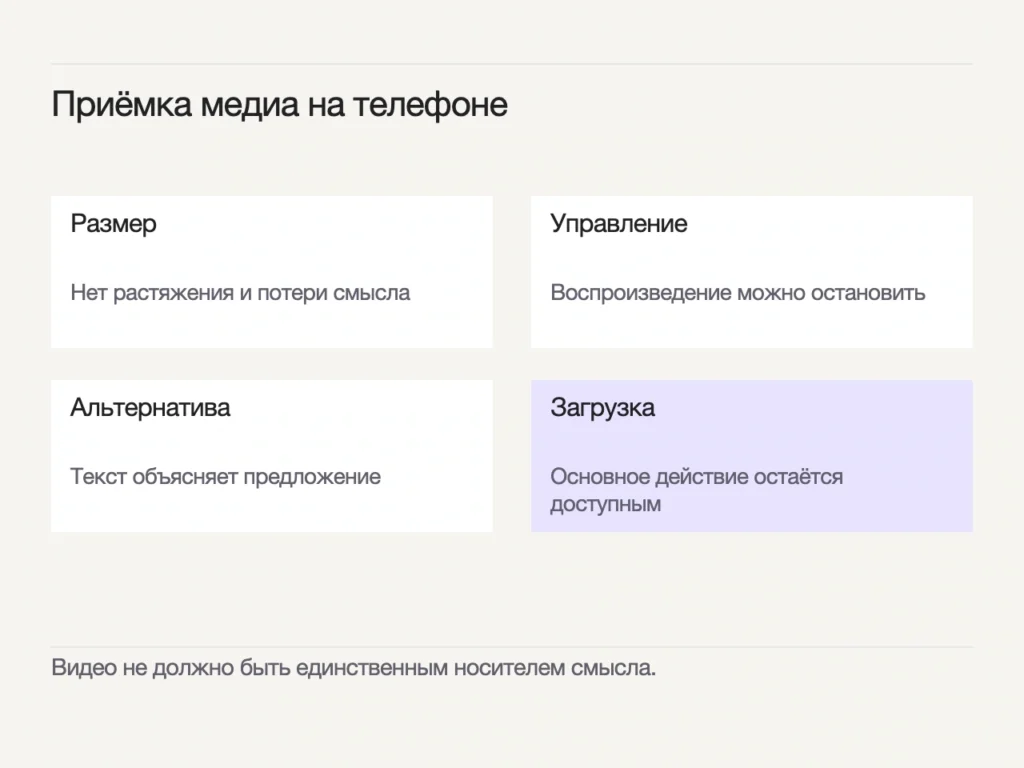Screen dimensions: 1024x768
Task: Click the heading "Приёмка медиа на телефоне"
Action: point(280,104)
